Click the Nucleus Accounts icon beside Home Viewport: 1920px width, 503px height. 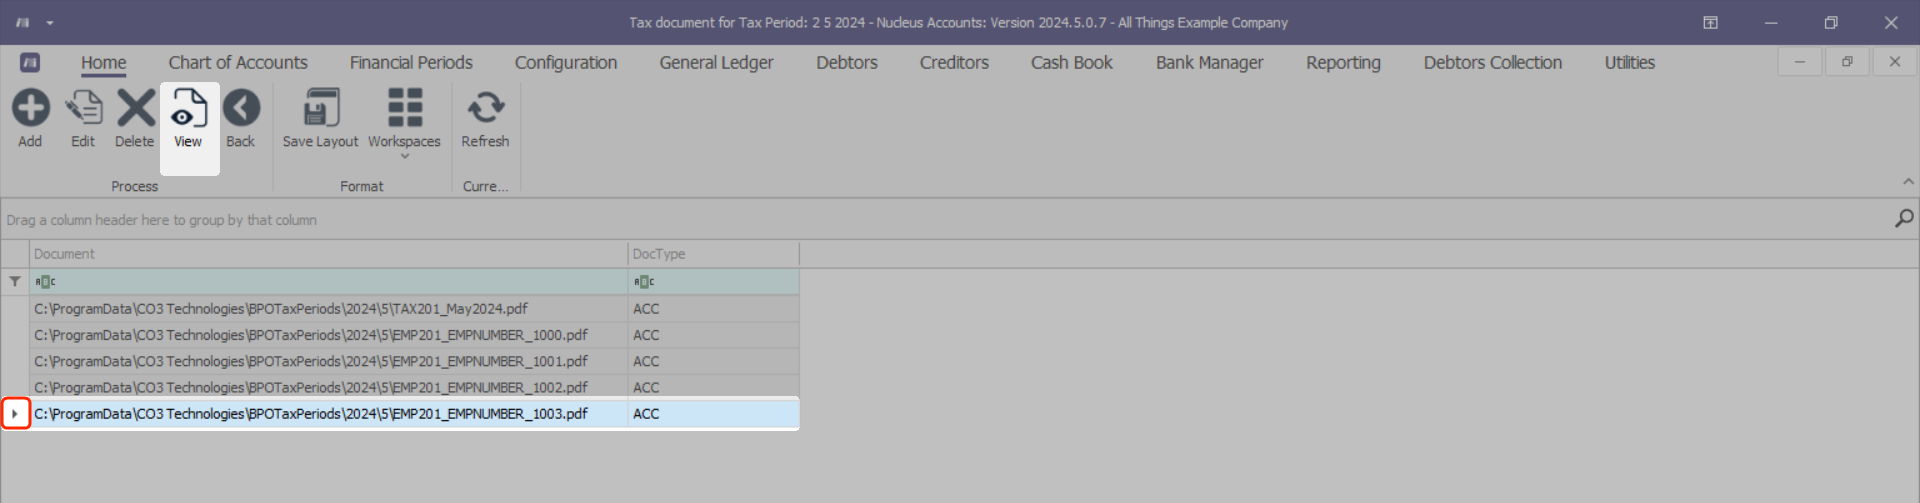(x=30, y=62)
